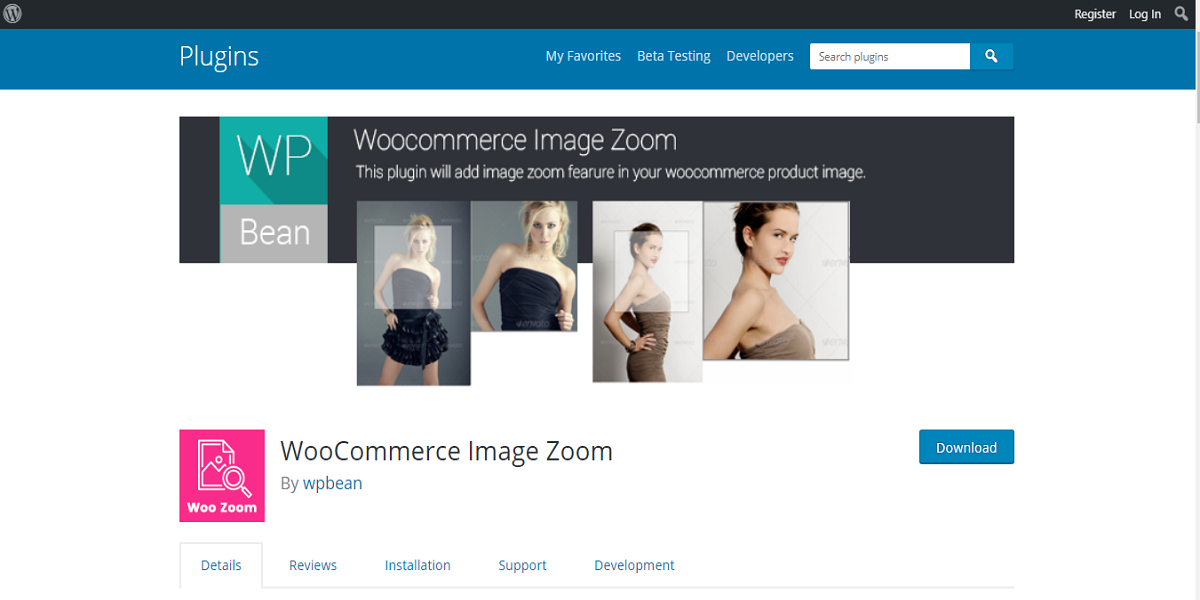This screenshot has width=1200, height=600.
Task: Switch to the Reviews tab
Action: (313, 565)
